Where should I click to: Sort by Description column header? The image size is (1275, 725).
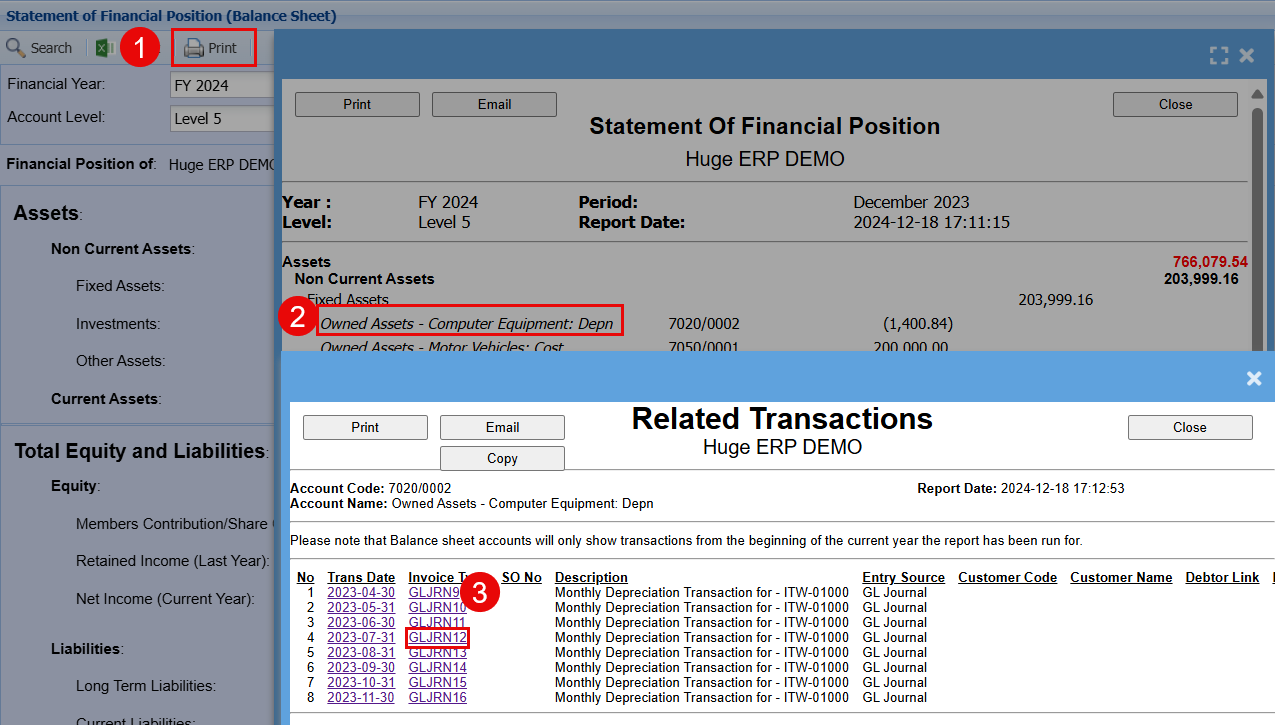click(591, 577)
